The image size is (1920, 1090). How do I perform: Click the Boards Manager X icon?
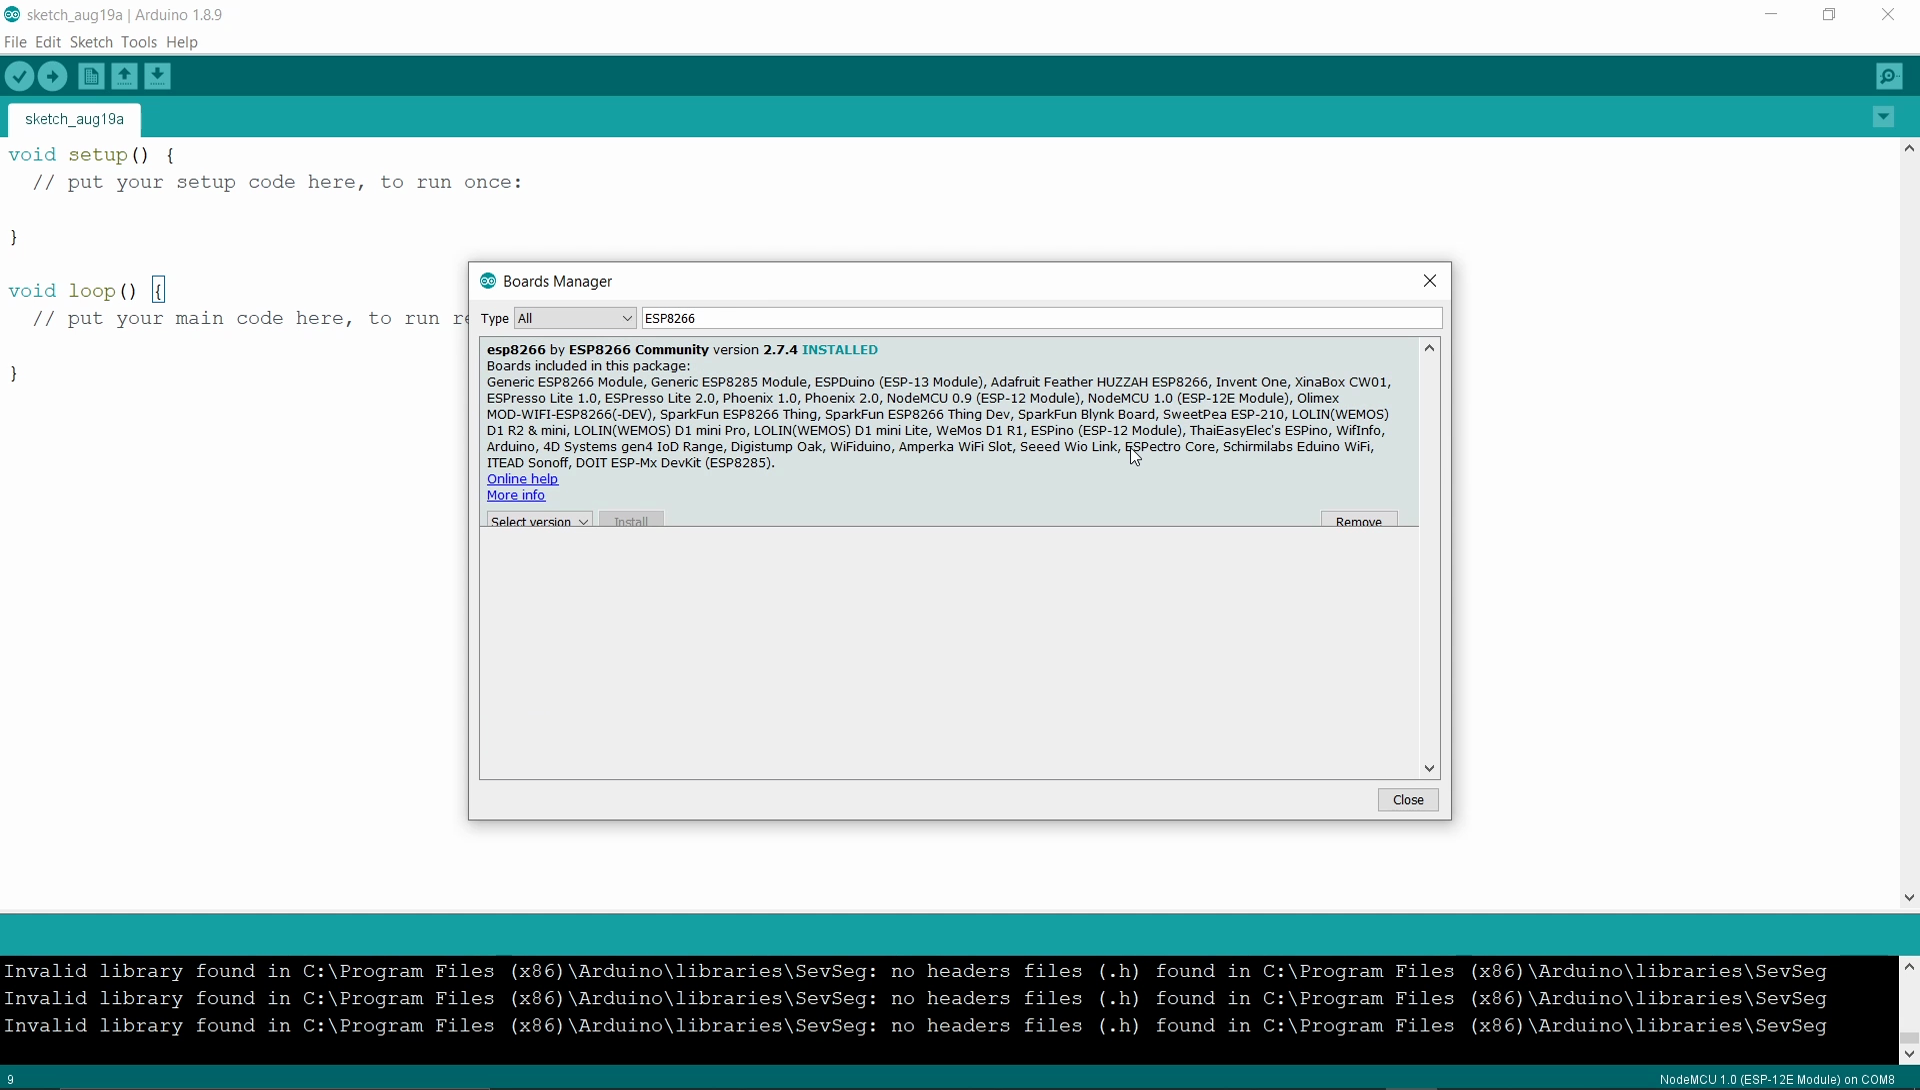1430,281
